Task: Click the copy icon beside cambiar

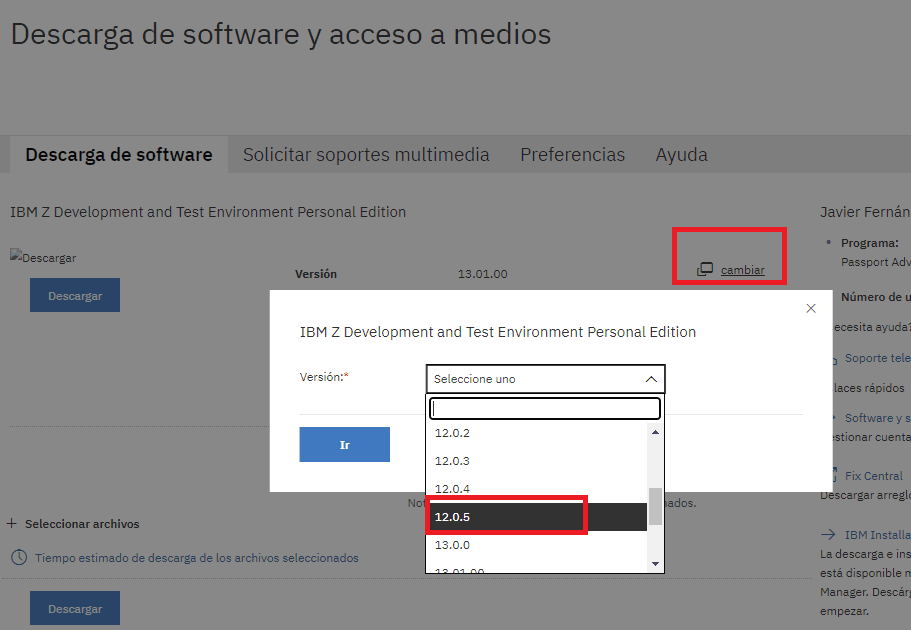Action: pos(705,269)
